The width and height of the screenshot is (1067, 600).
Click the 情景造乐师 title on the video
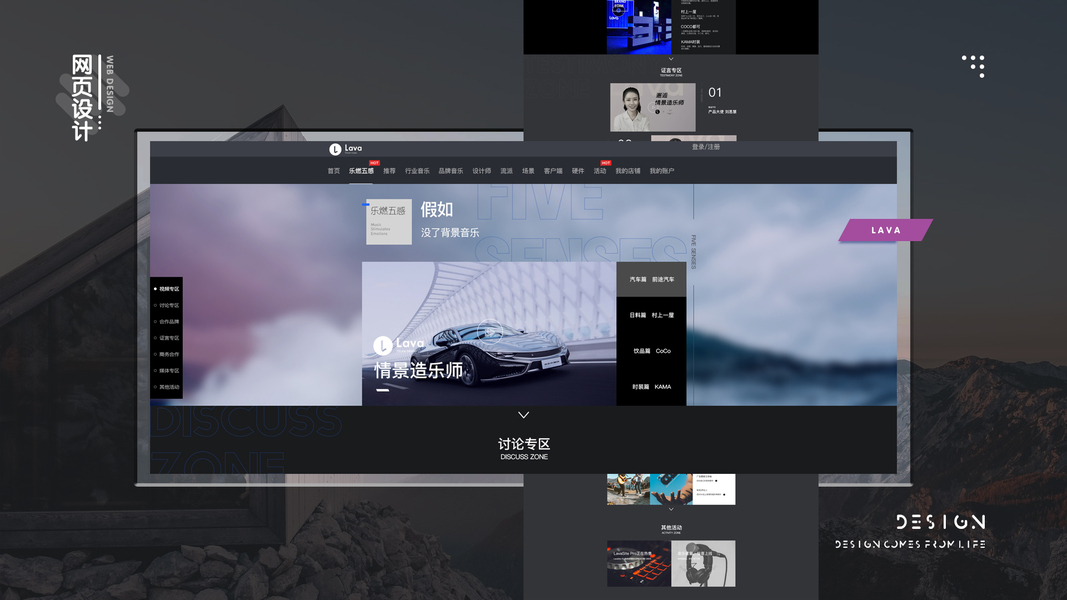418,371
